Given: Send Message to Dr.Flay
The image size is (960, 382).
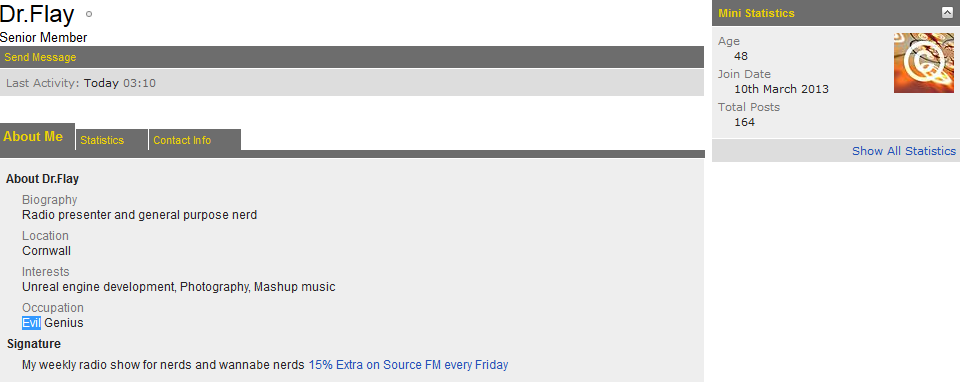Looking at the screenshot, I should point(40,57).
